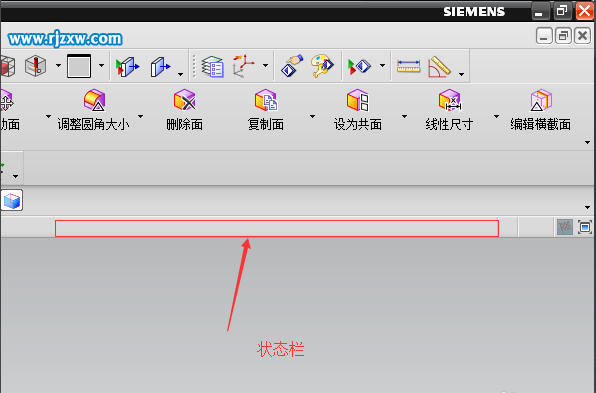596x393 pixels.
Task: Open synchronous modeling toolbar options arrow
Action: tap(588, 143)
